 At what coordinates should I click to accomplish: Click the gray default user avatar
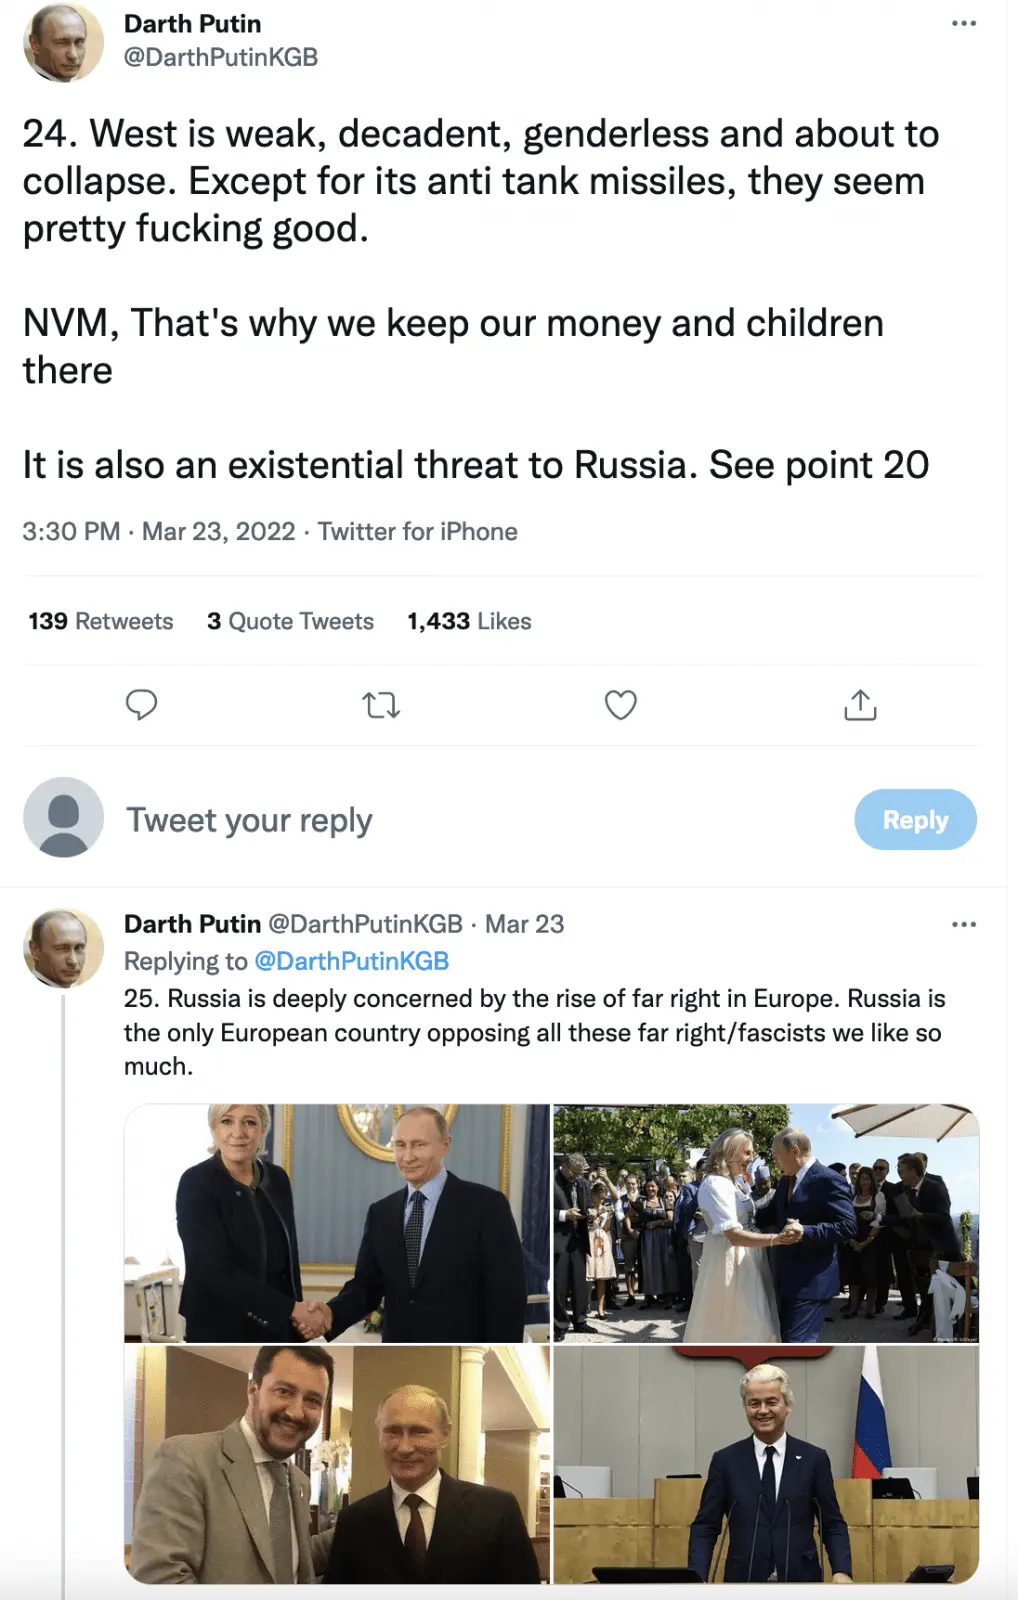point(63,818)
